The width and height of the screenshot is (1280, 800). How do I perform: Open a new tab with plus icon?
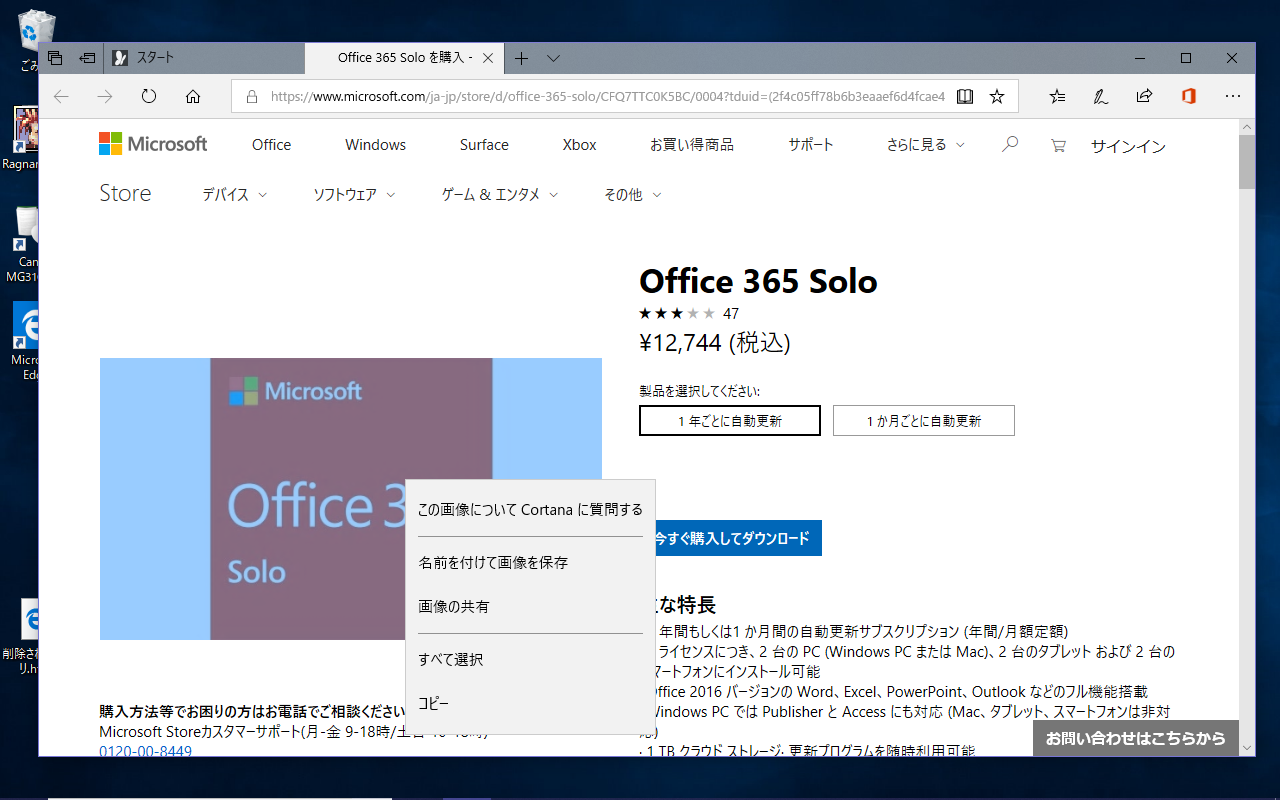click(521, 58)
